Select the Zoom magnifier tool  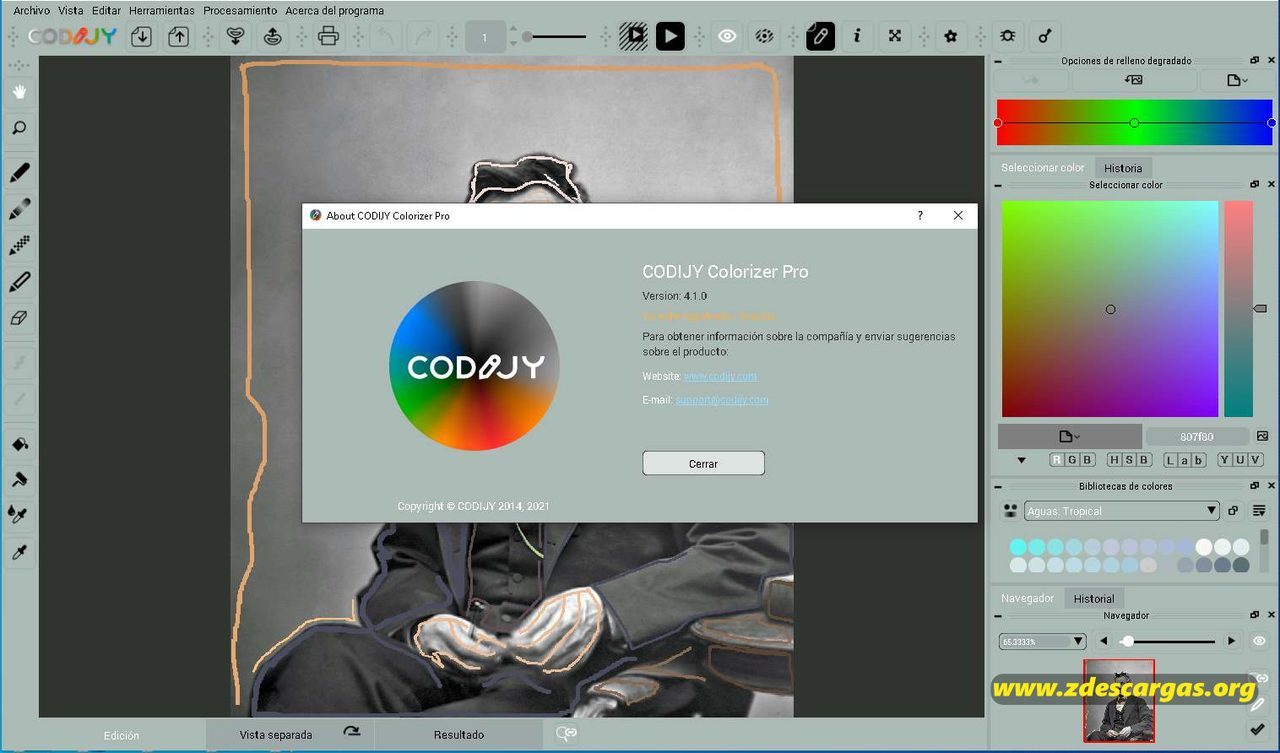[x=19, y=128]
